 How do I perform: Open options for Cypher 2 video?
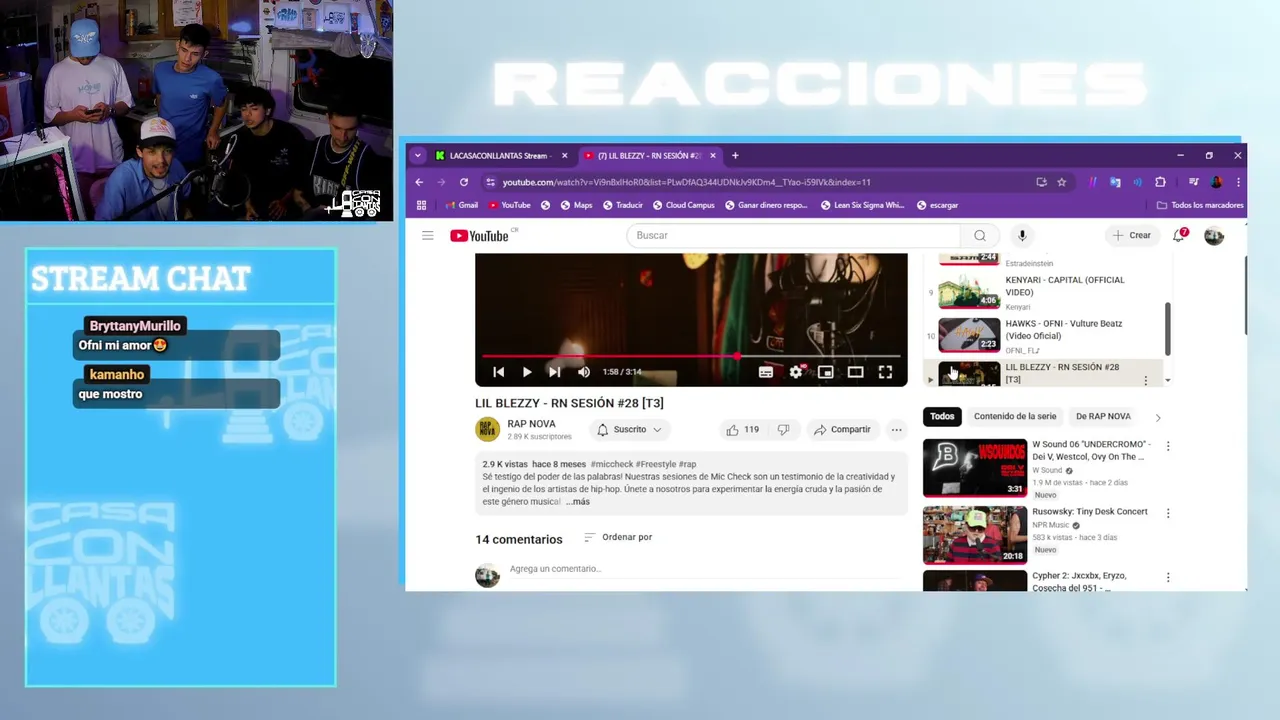1167,577
